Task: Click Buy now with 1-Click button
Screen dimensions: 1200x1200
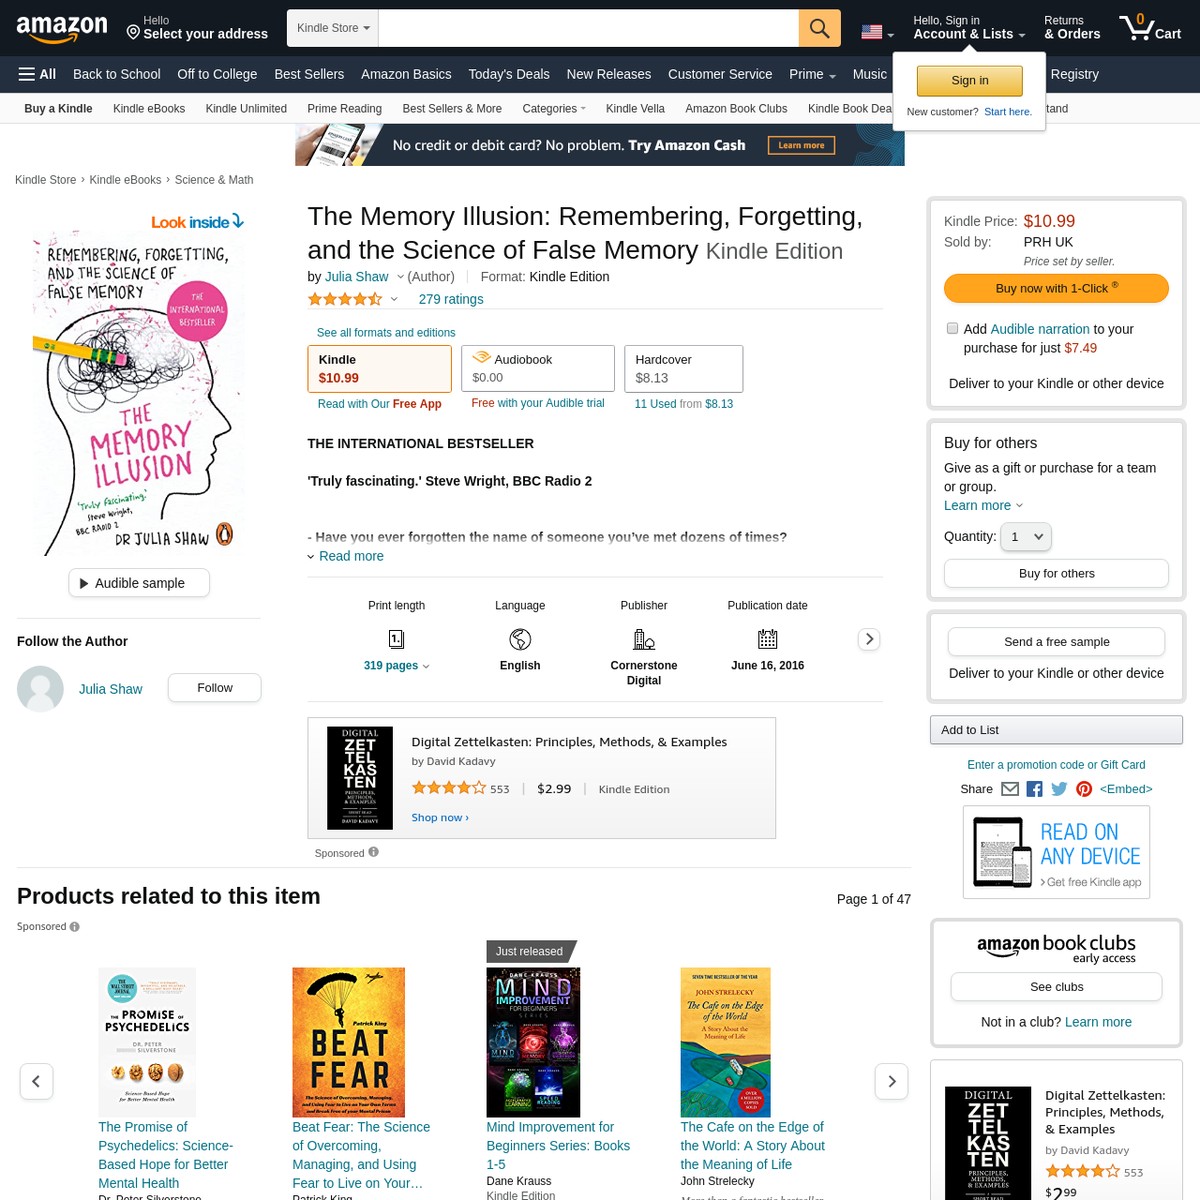Action: [1056, 288]
